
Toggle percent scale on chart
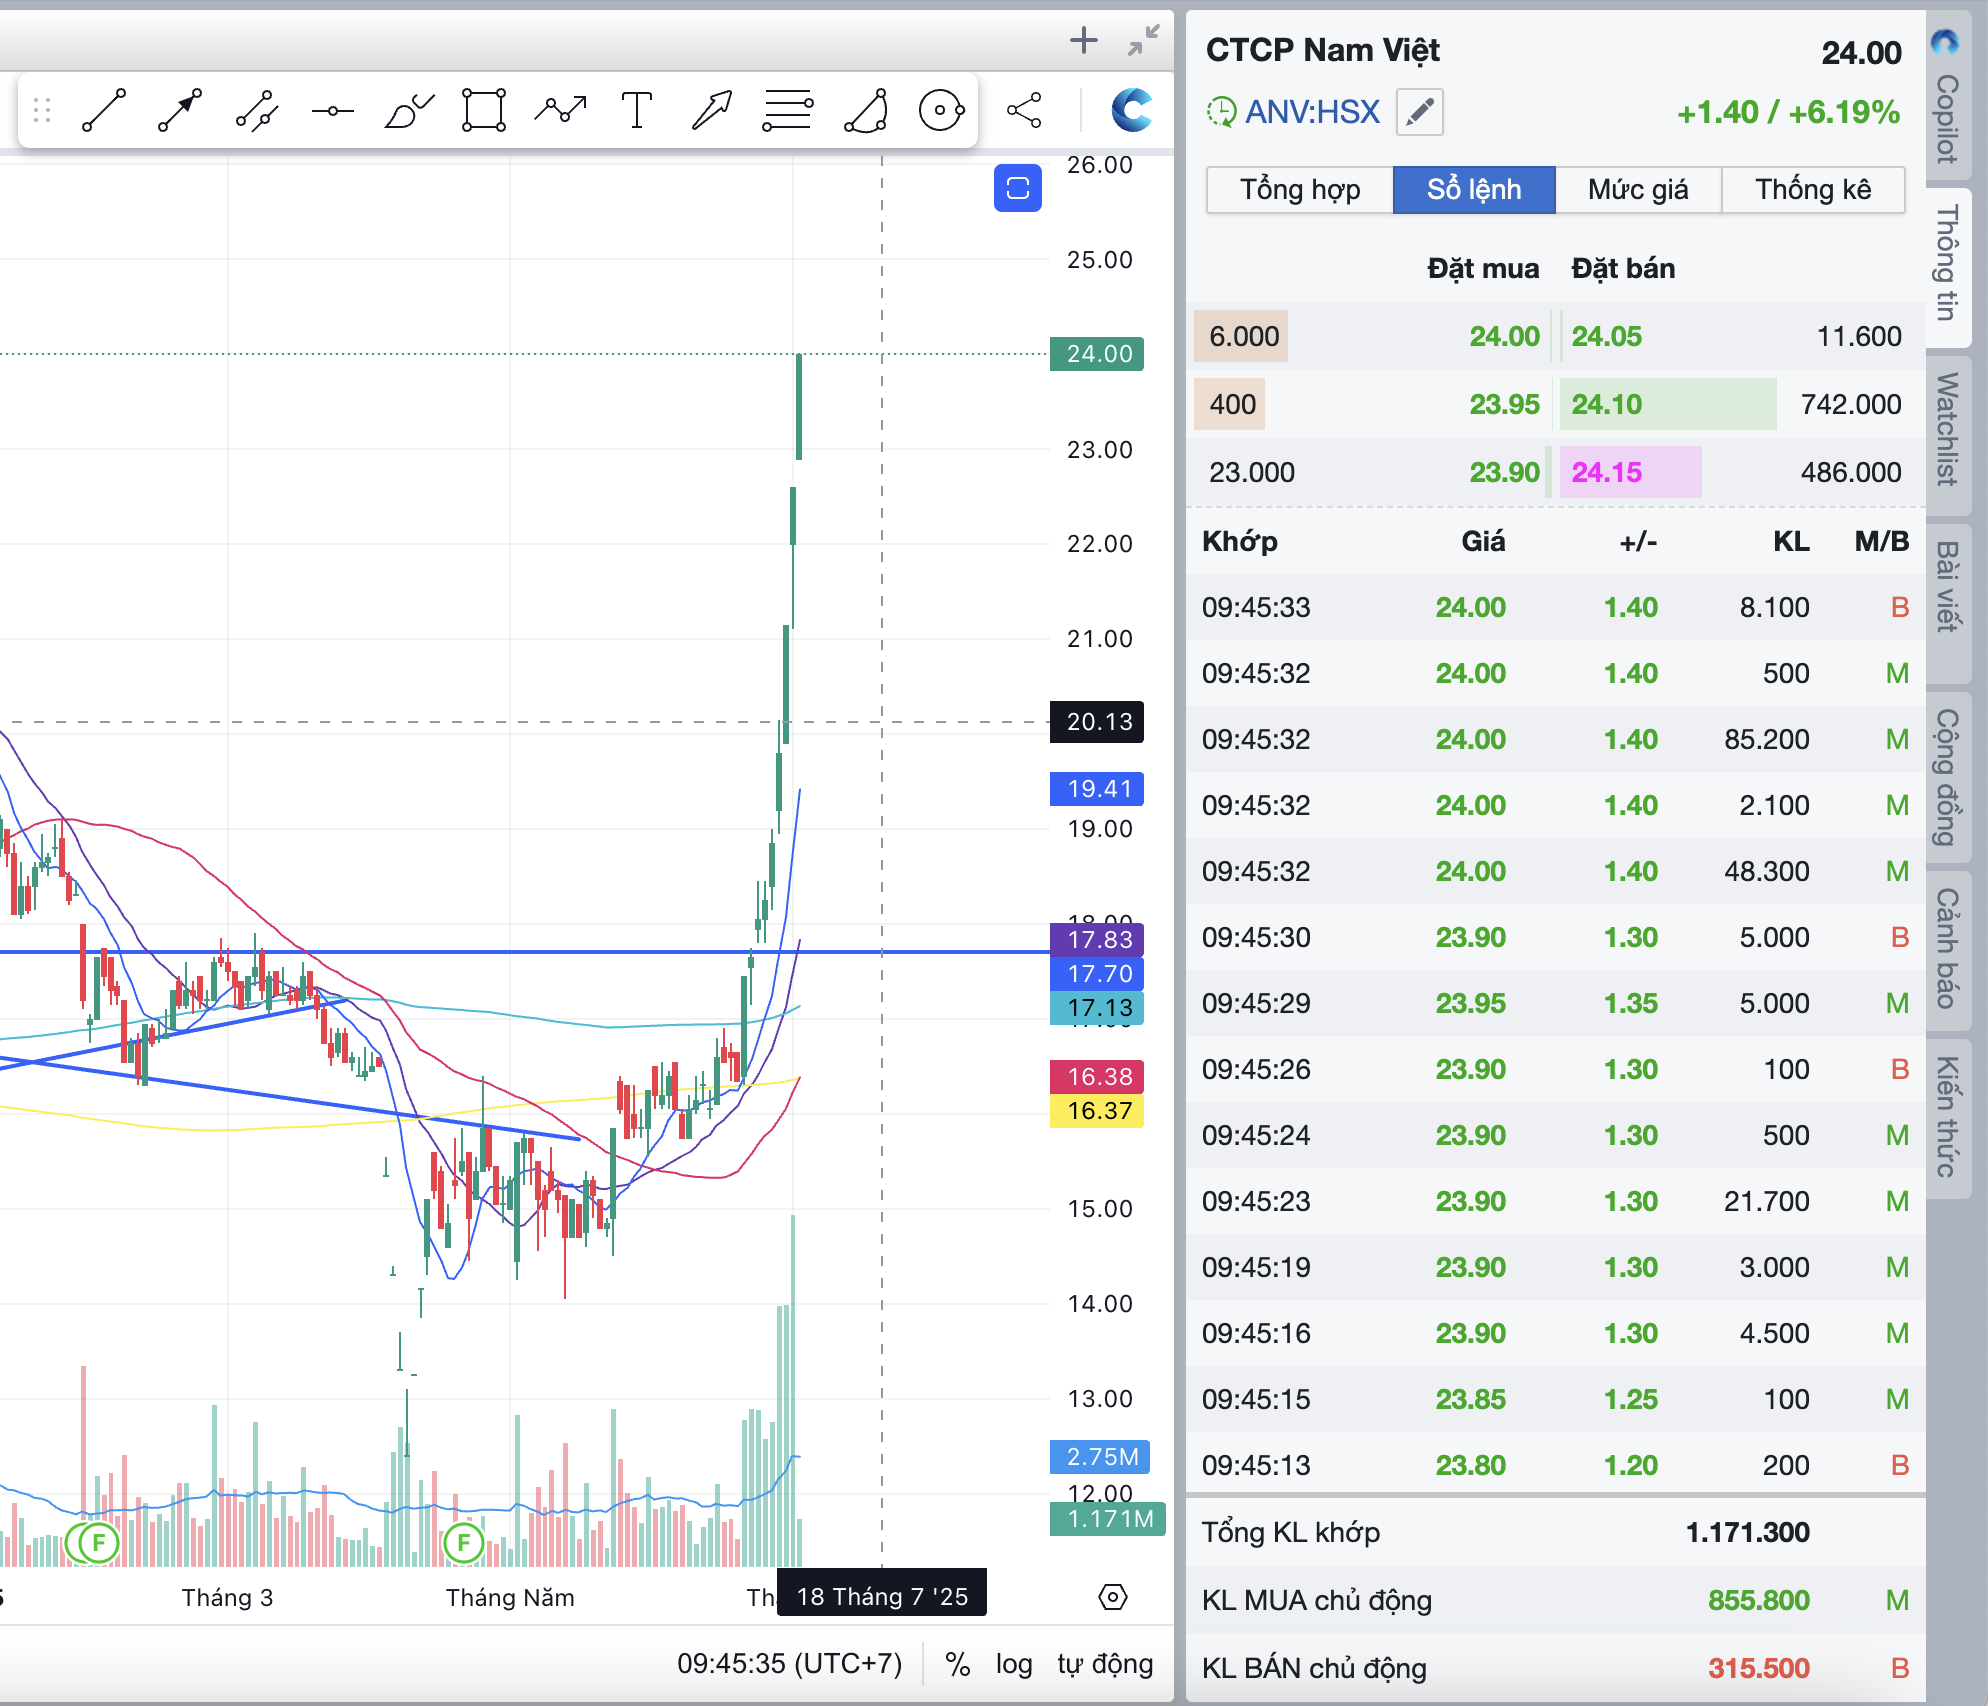coord(957,1664)
